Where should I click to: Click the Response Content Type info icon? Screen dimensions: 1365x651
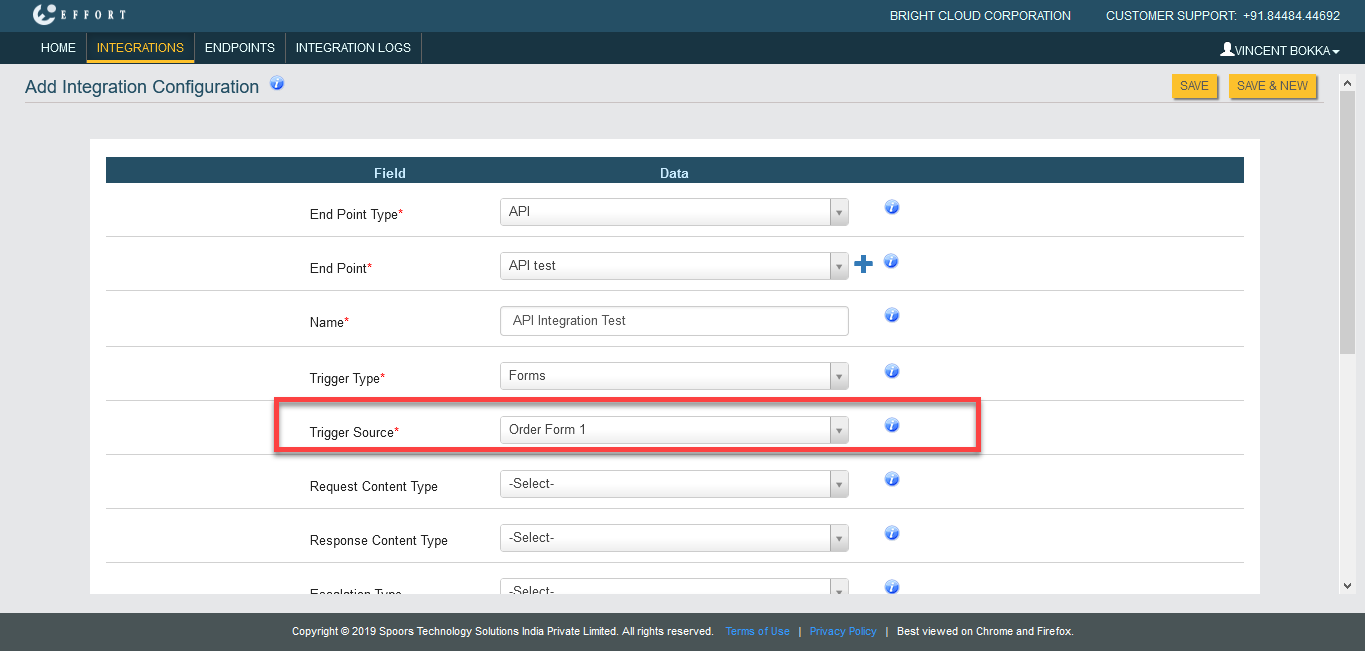click(892, 534)
